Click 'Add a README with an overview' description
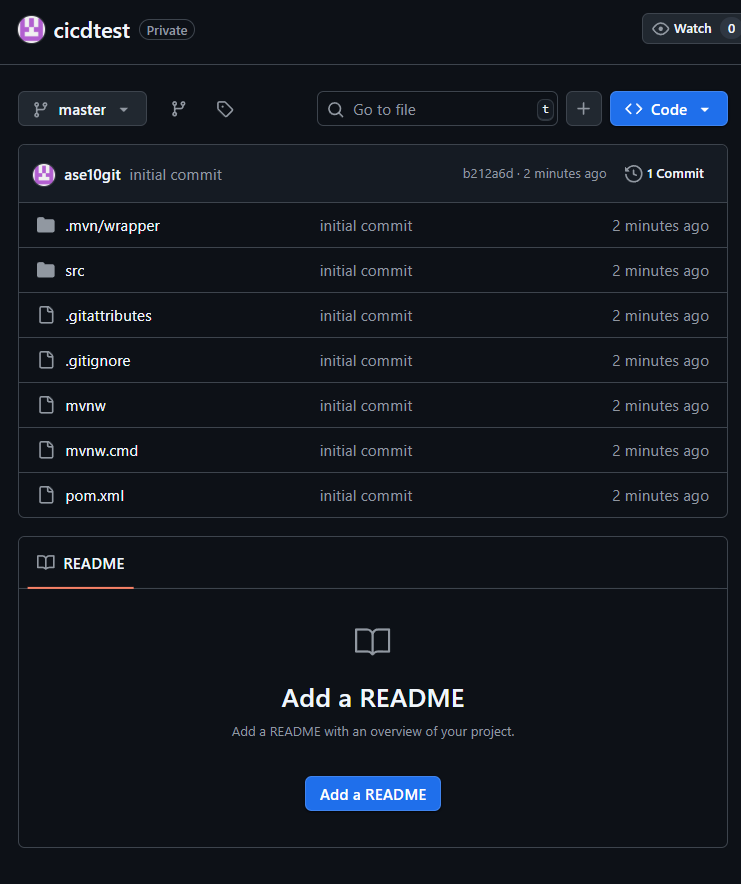This screenshot has height=884, width=741. [373, 731]
